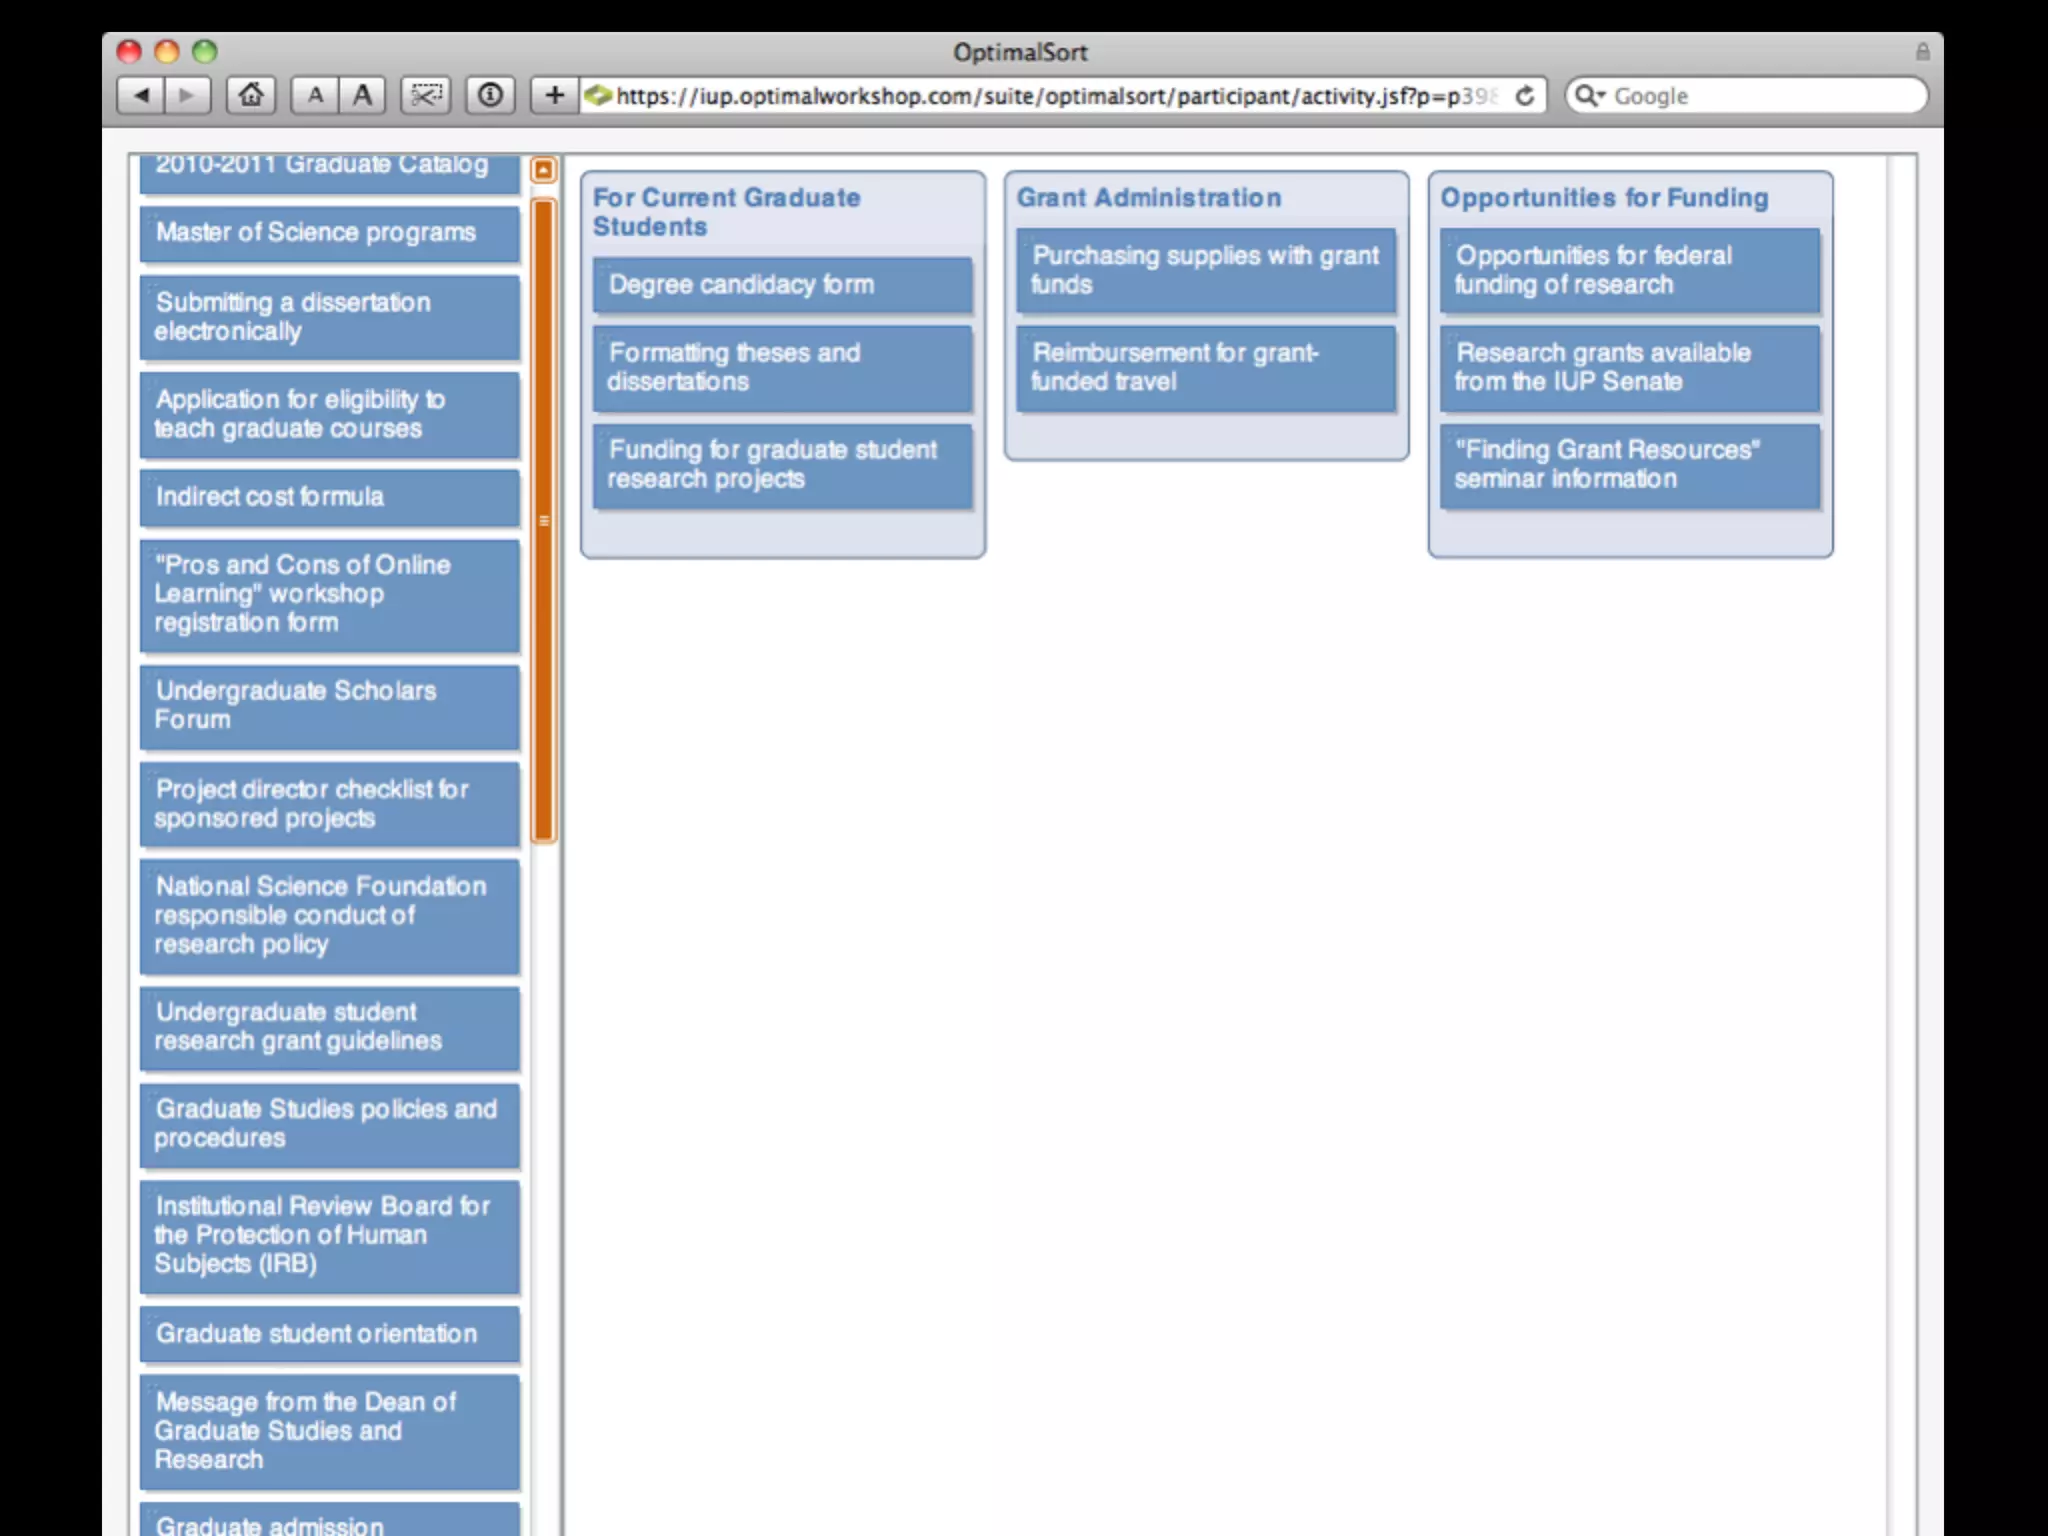Click the add bookmark plus button
Screen dimensions: 2048x1536
[554, 96]
